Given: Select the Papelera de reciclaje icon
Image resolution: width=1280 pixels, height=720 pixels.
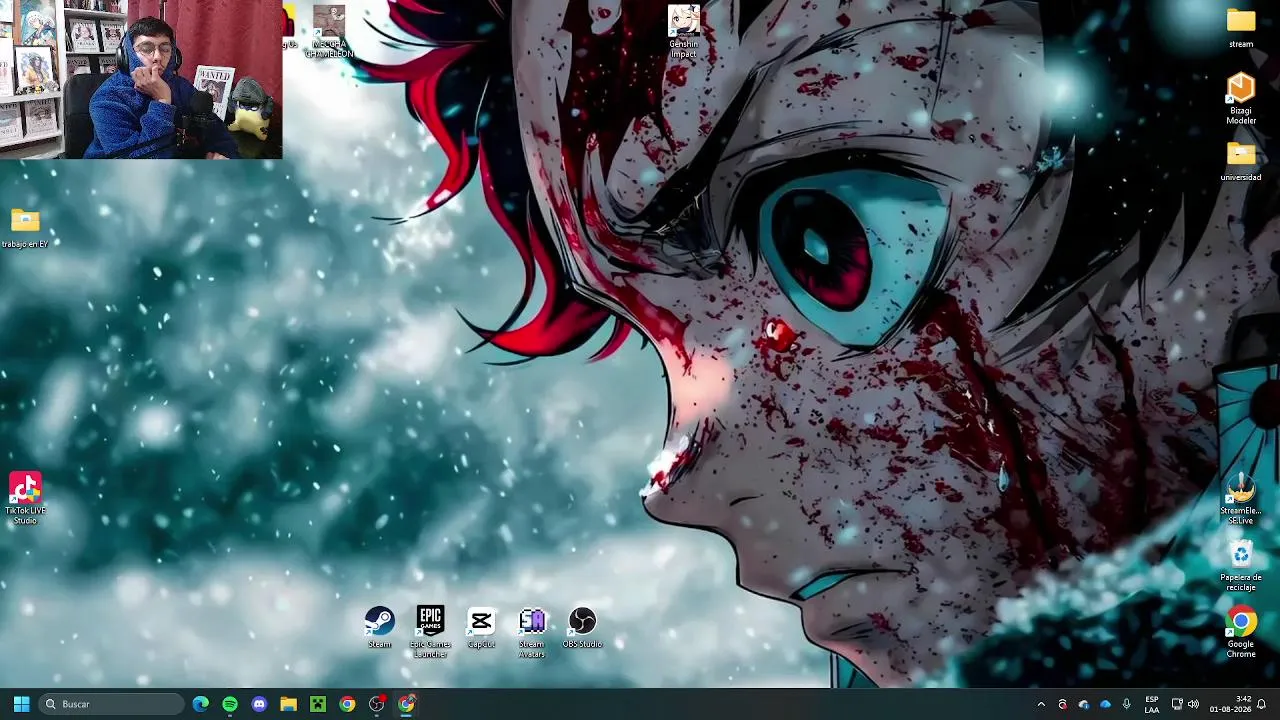Looking at the screenshot, I should coord(1241,565).
